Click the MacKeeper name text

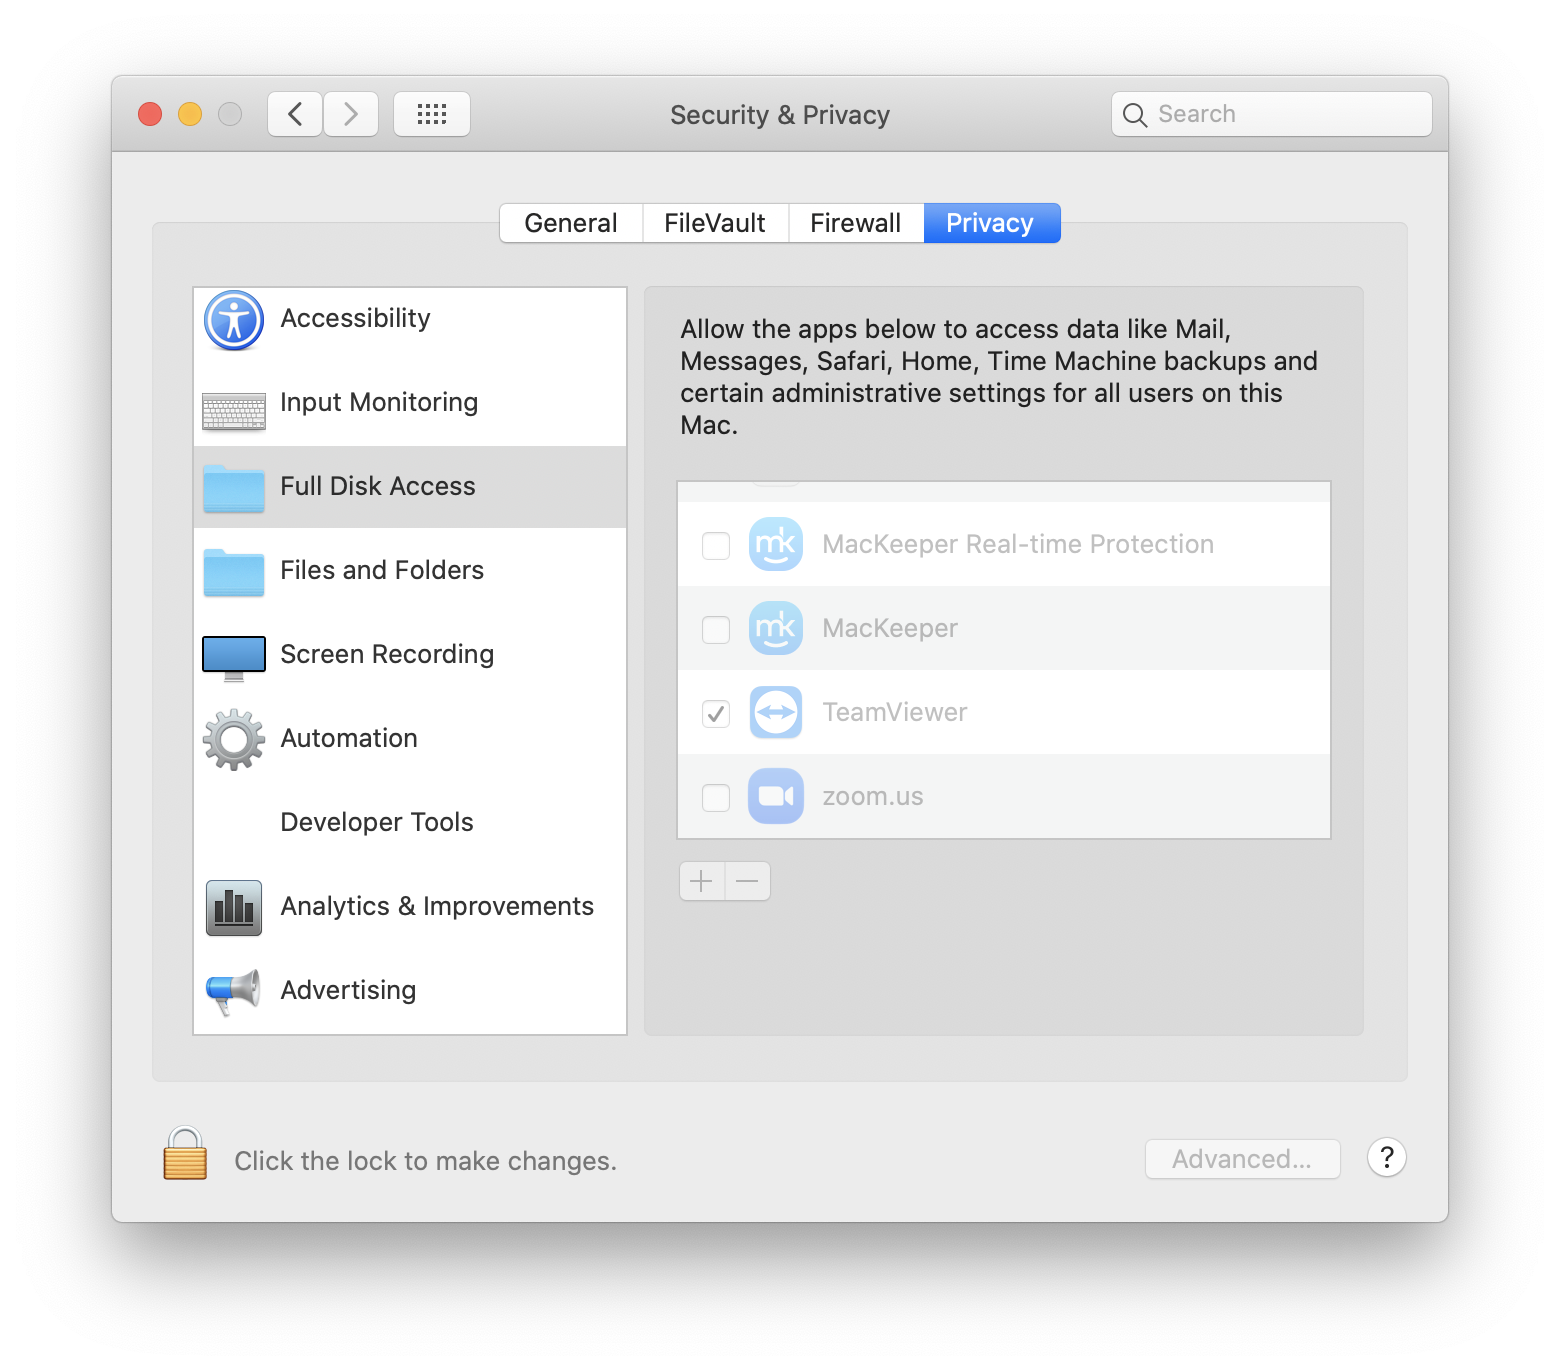[x=890, y=628]
